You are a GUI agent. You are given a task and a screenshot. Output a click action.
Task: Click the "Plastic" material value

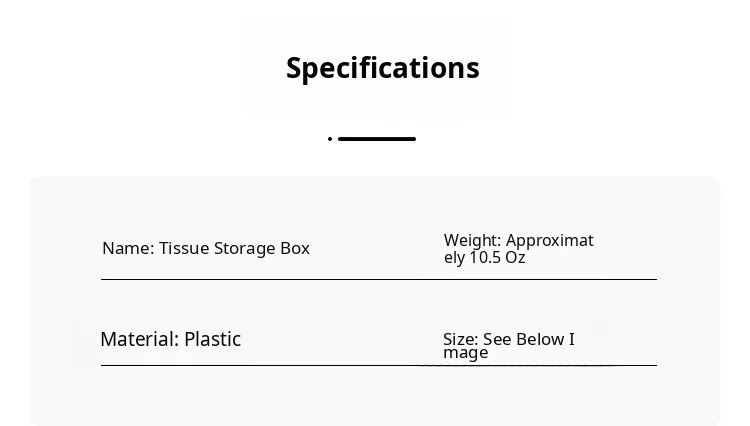pos(213,339)
